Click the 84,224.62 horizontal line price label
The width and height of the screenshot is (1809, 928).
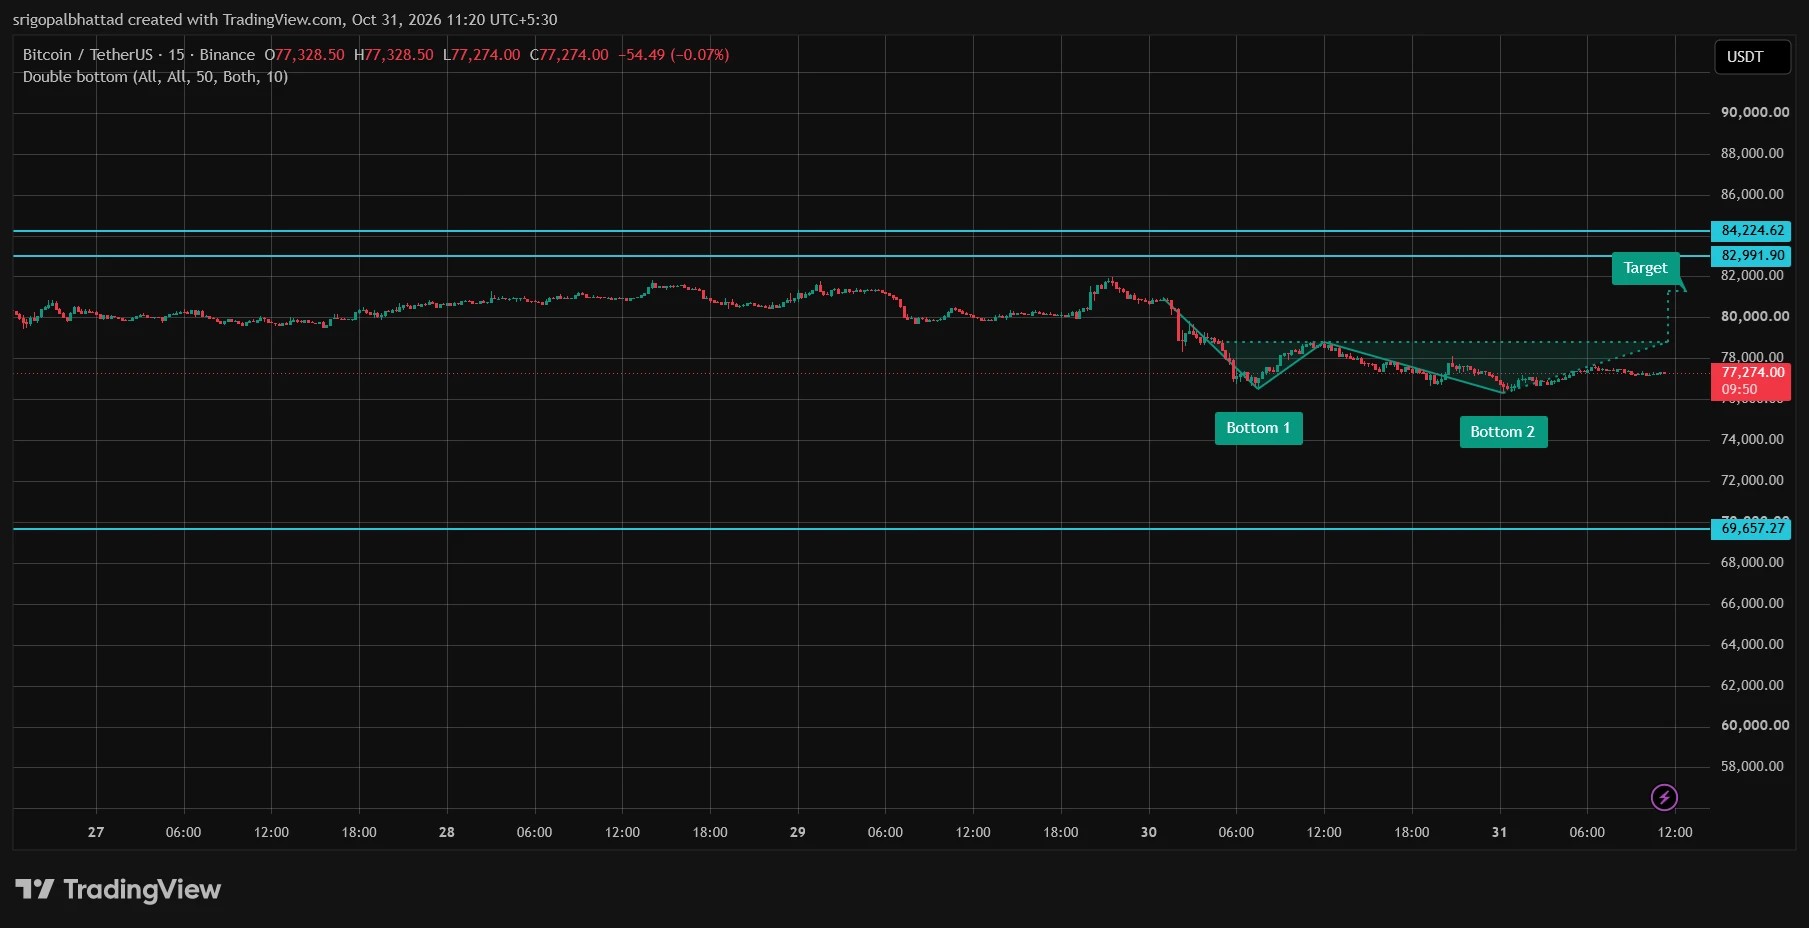pos(1751,231)
